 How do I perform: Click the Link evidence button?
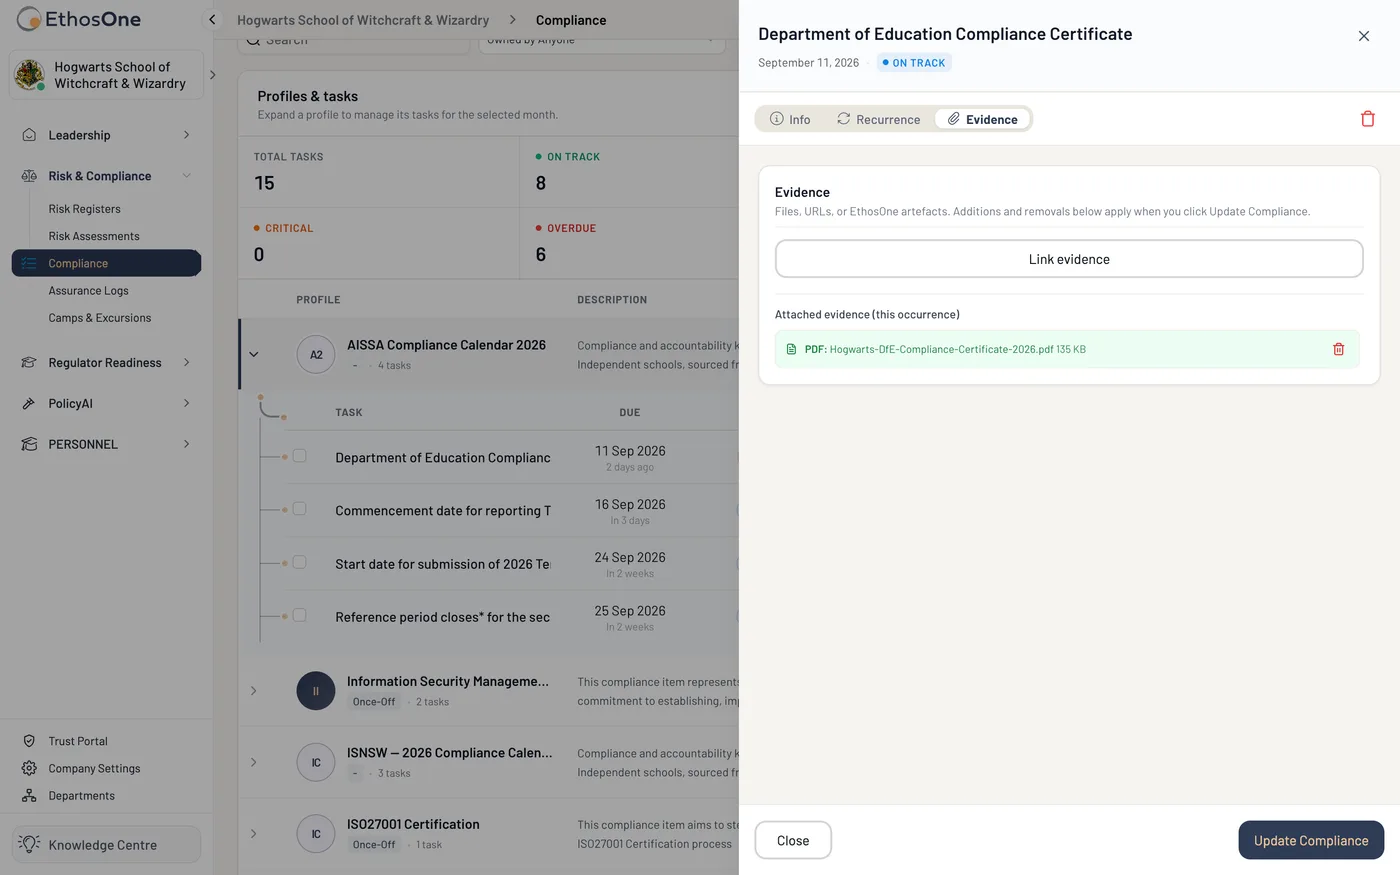point(1069,259)
